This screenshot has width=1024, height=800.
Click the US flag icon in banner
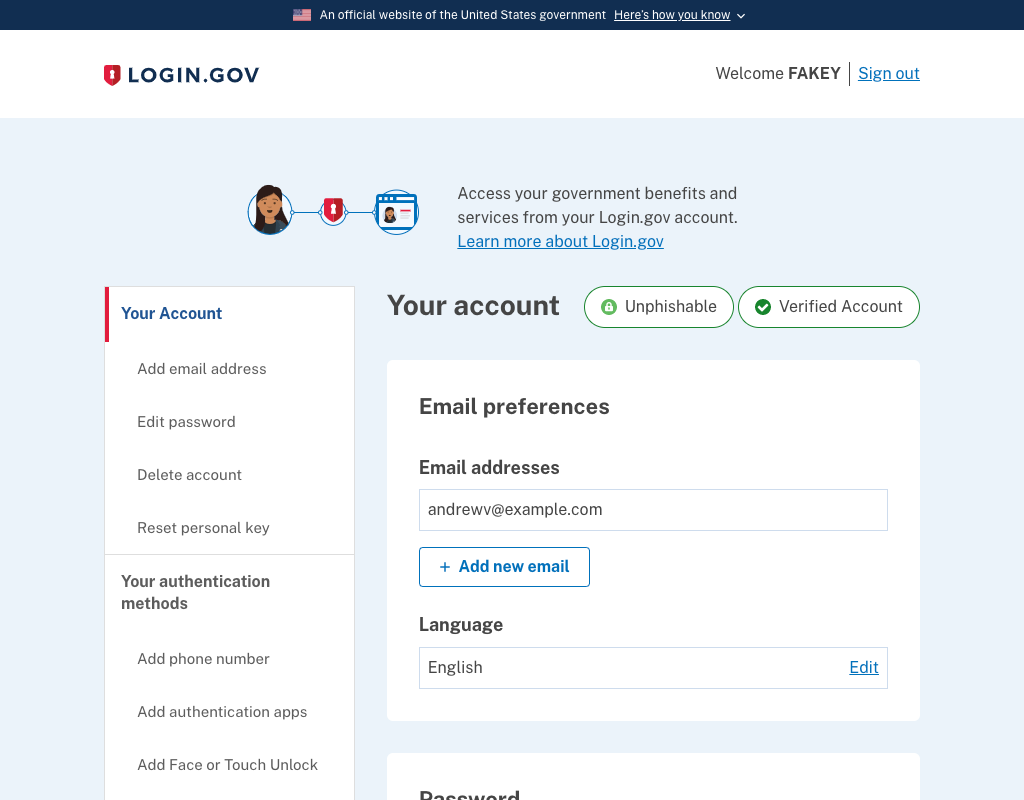[x=302, y=15]
